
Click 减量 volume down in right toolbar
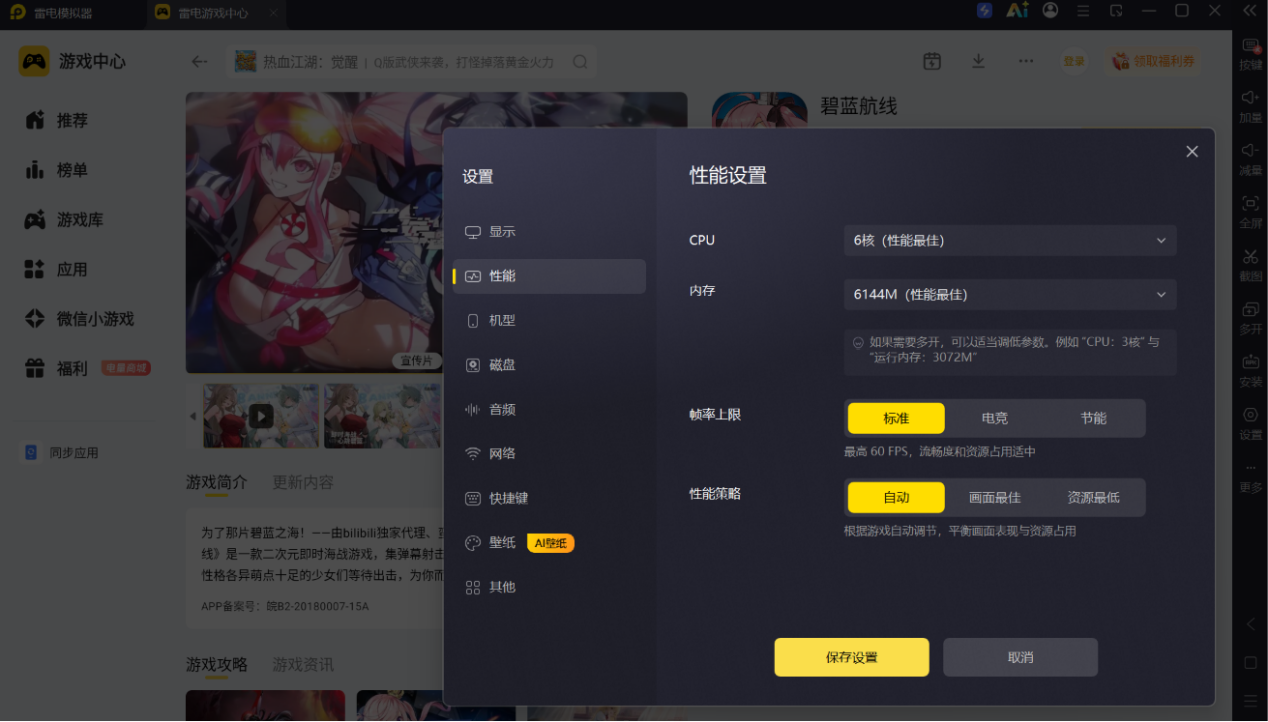click(x=1251, y=160)
